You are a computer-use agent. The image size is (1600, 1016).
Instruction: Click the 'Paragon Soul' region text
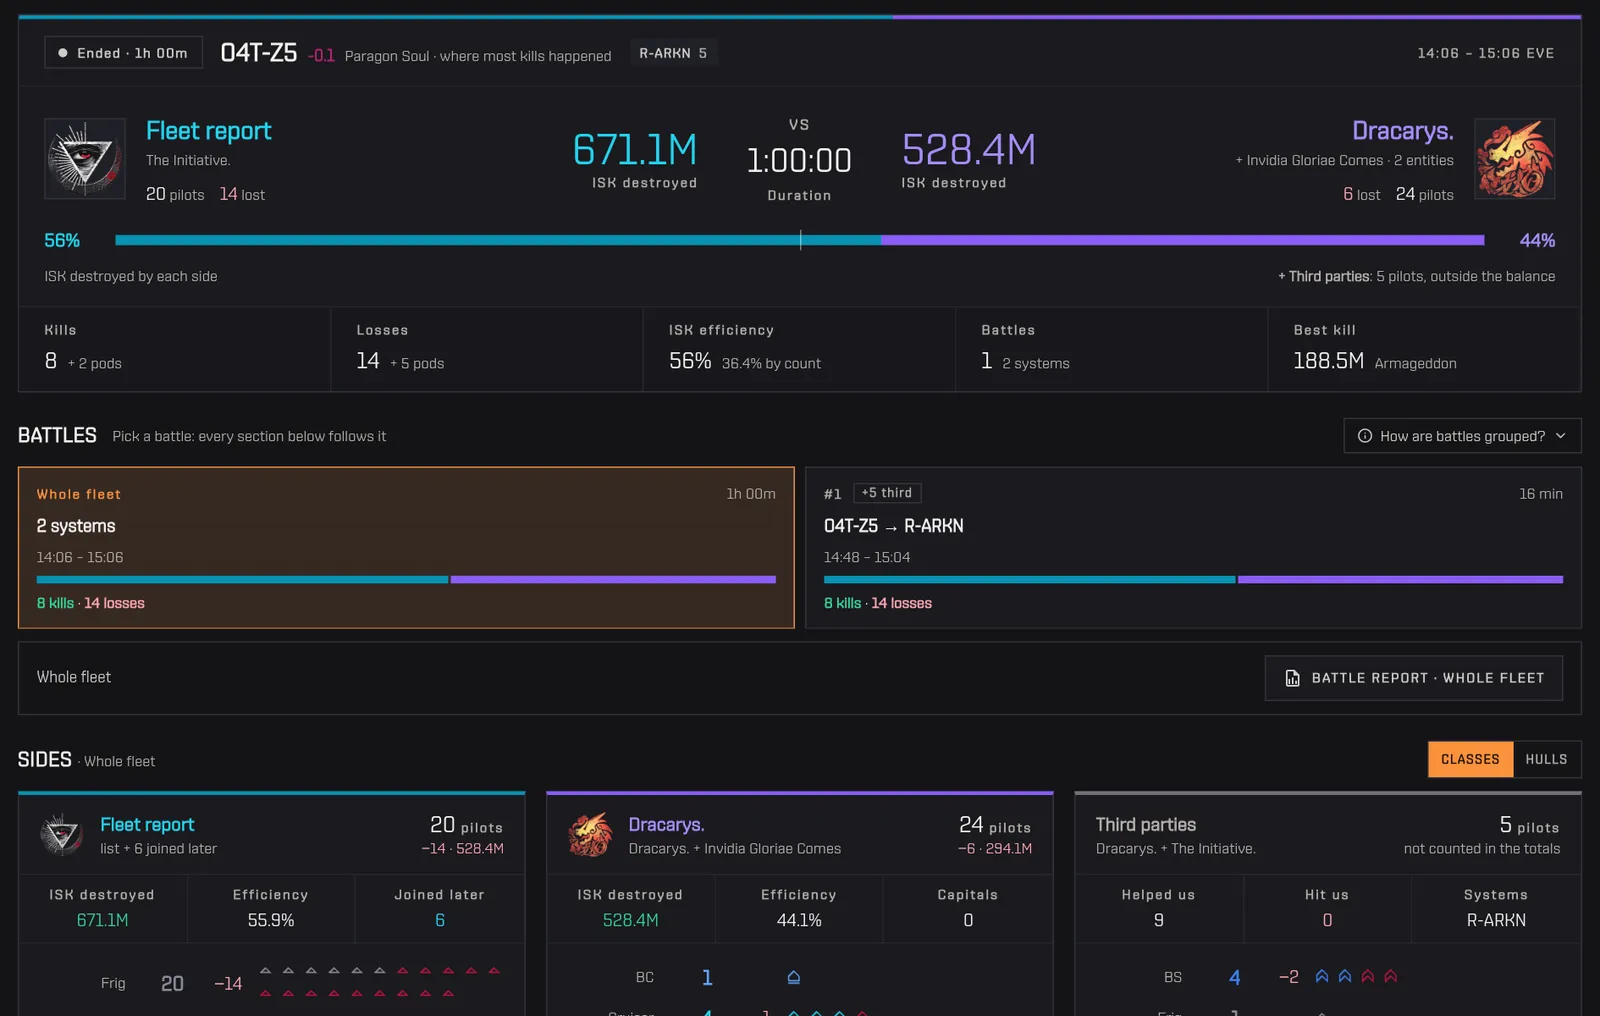tap(387, 56)
